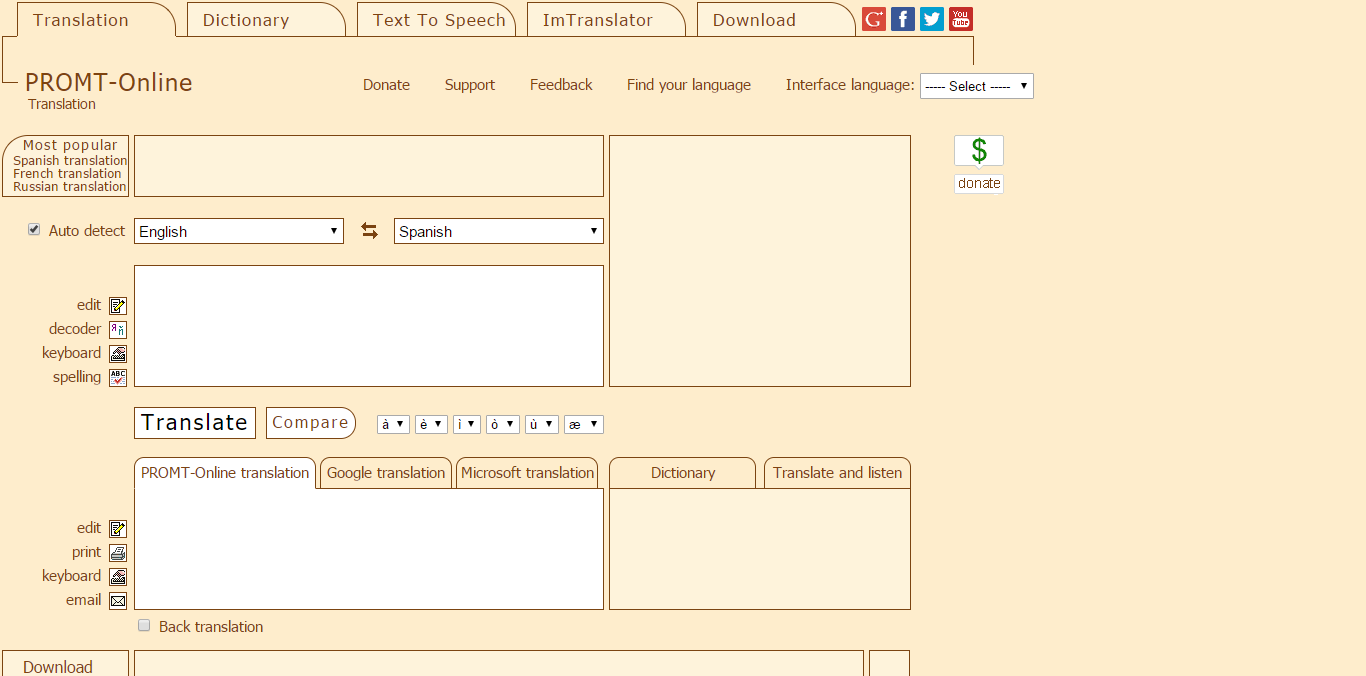Open the Interface language Select dropdown

[x=977, y=86]
